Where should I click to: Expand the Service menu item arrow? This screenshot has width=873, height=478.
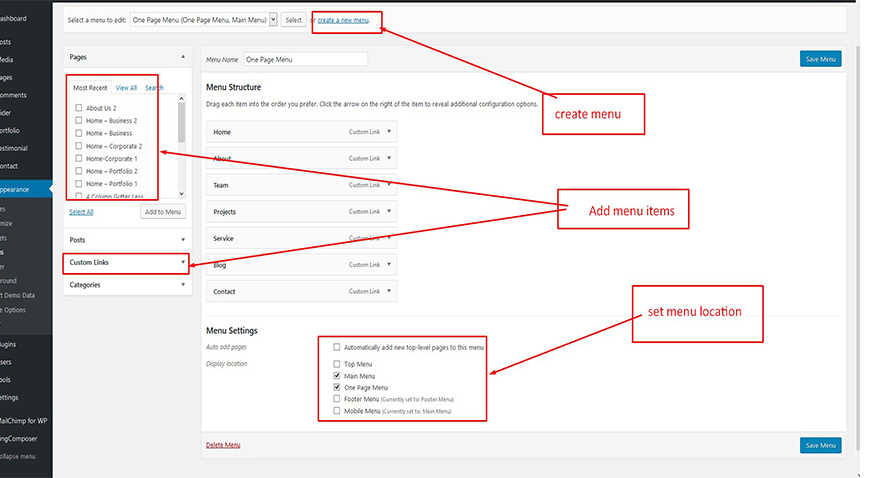click(389, 239)
